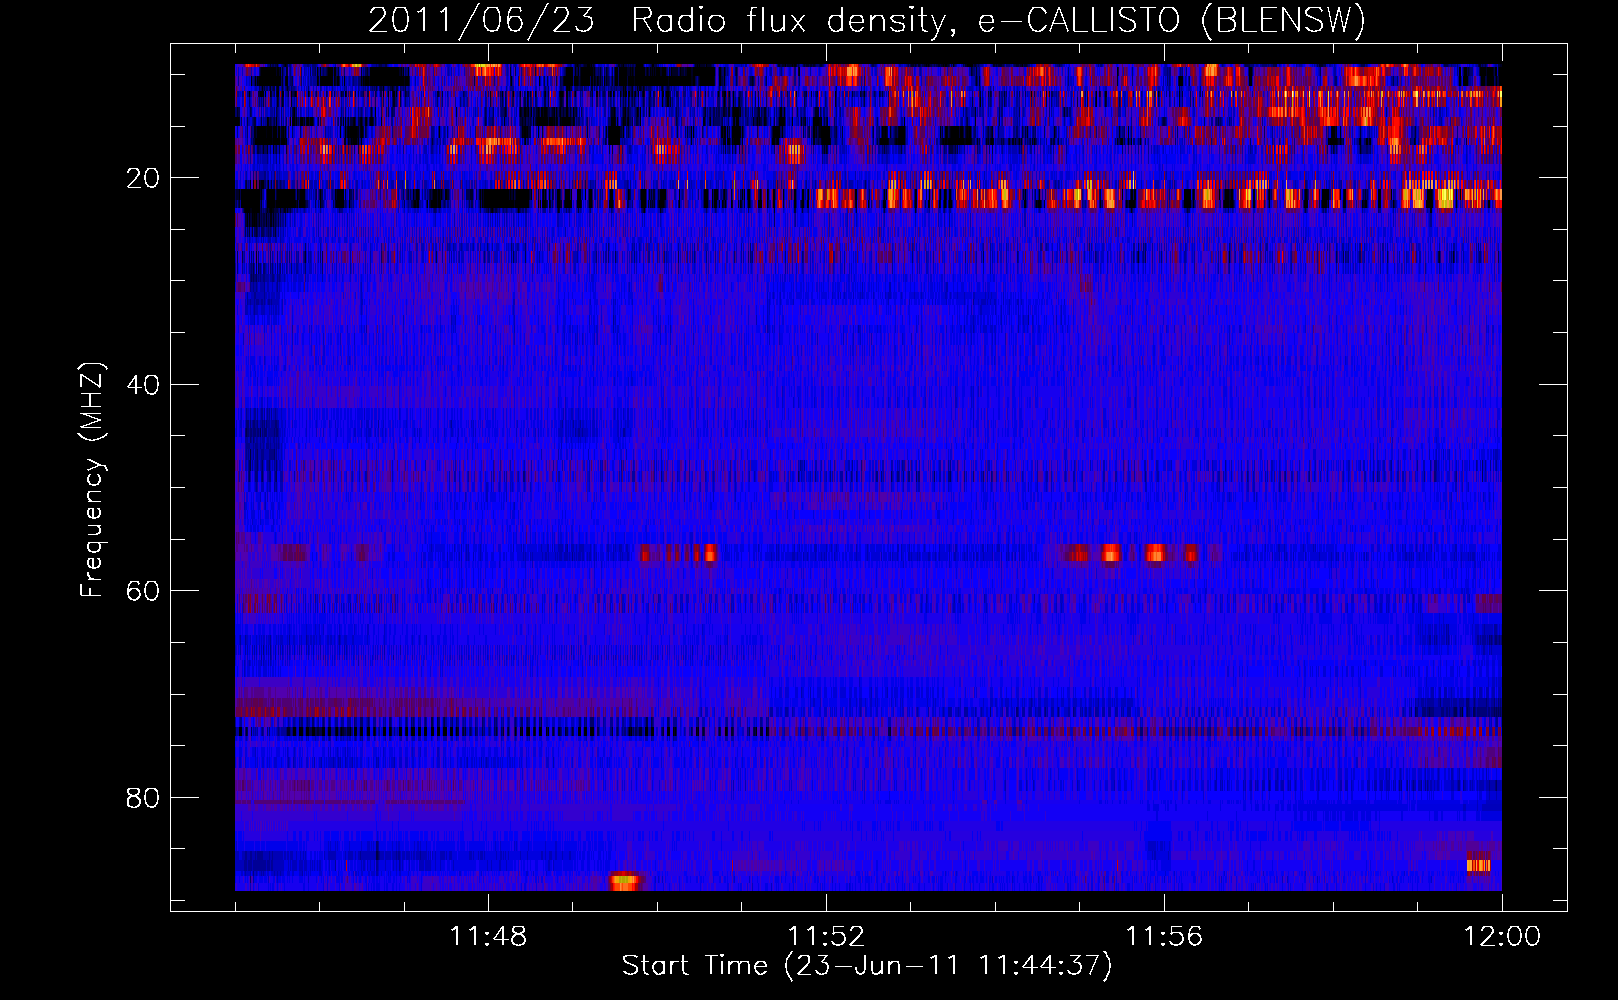
Task: Click the 11:52 time tick label
Action: 826,937
